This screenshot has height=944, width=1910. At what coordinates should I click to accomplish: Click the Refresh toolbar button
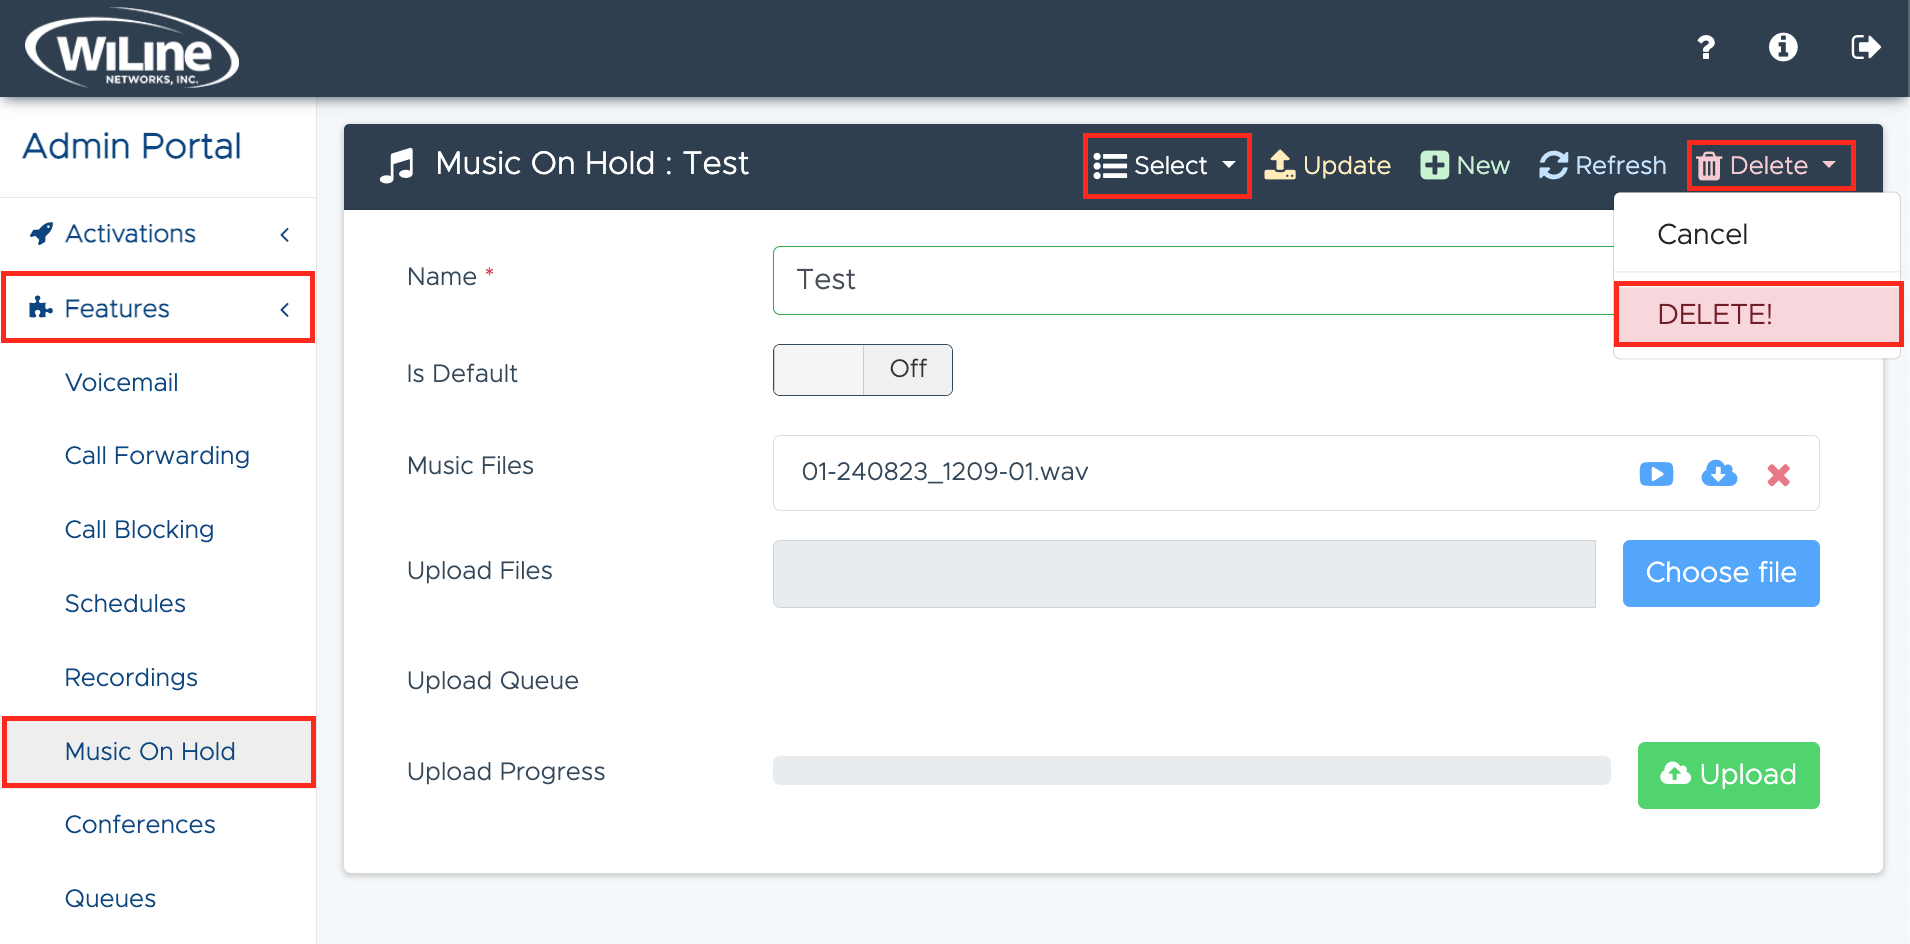coord(1603,165)
